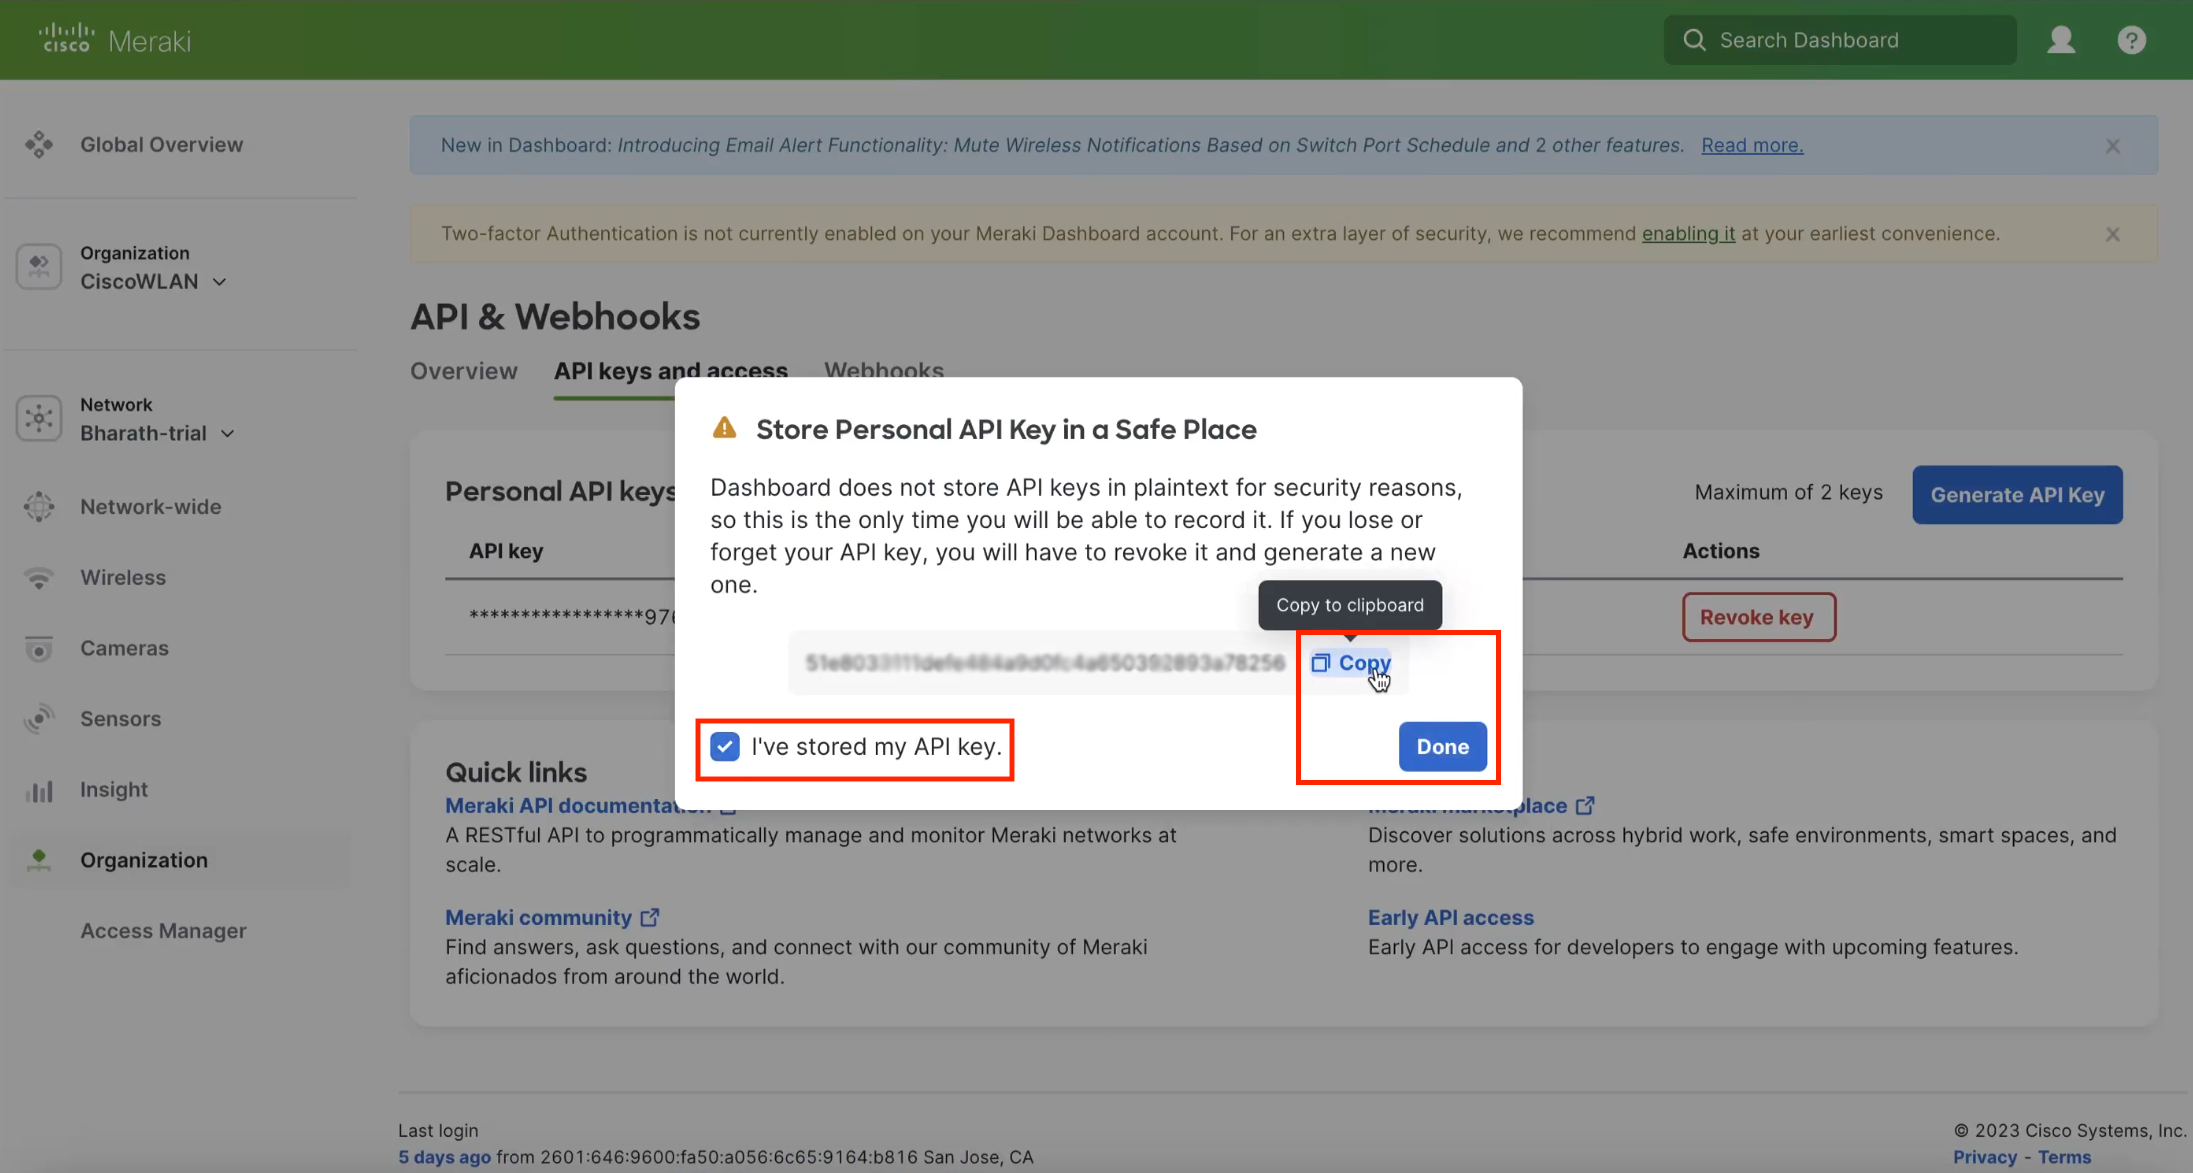
Task: Copy the API key to clipboard
Action: pyautogui.click(x=1351, y=663)
